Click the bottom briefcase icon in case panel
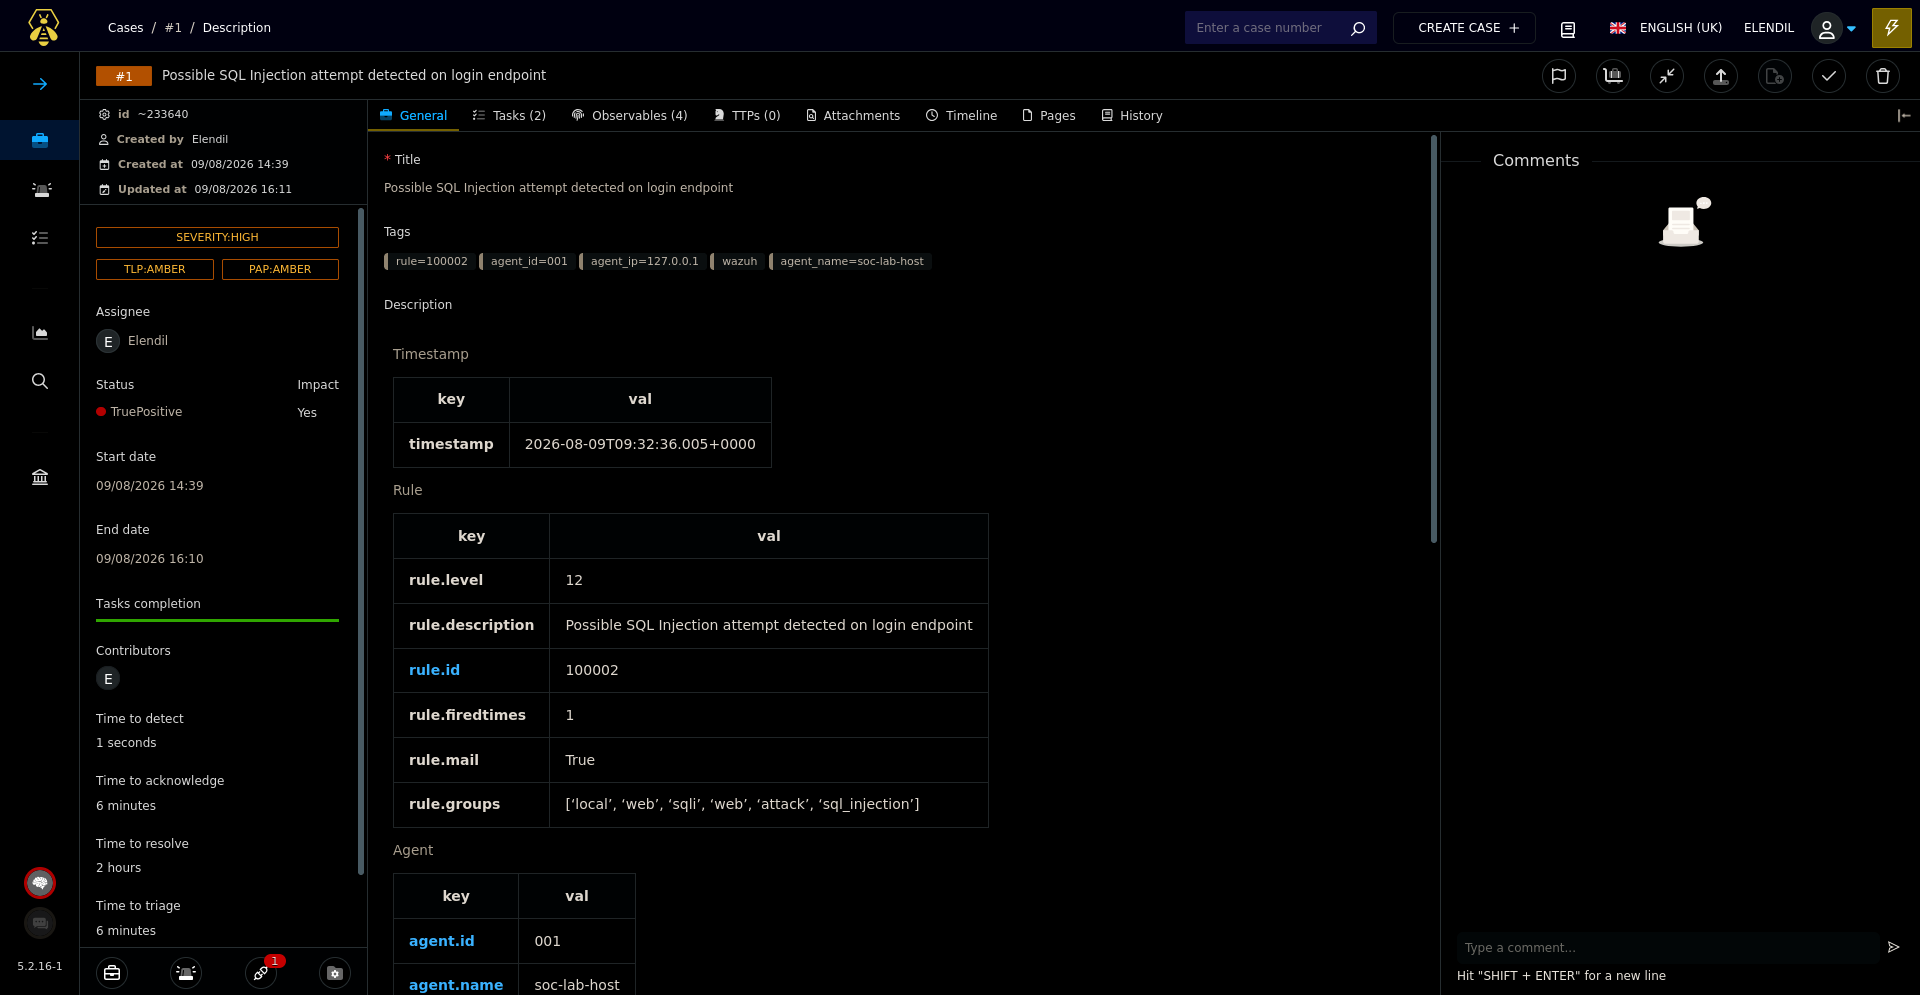1920x995 pixels. coord(112,973)
